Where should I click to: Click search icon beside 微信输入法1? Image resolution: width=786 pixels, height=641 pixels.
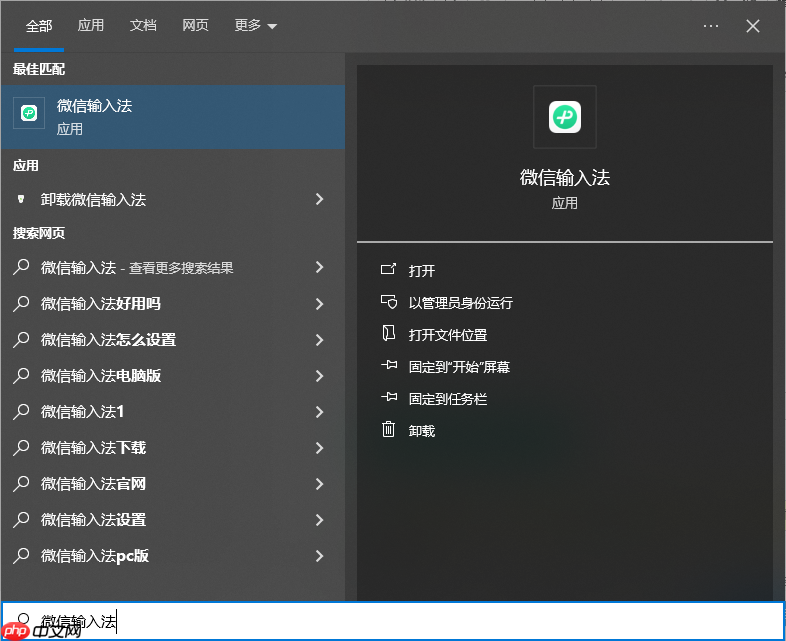click(21, 411)
